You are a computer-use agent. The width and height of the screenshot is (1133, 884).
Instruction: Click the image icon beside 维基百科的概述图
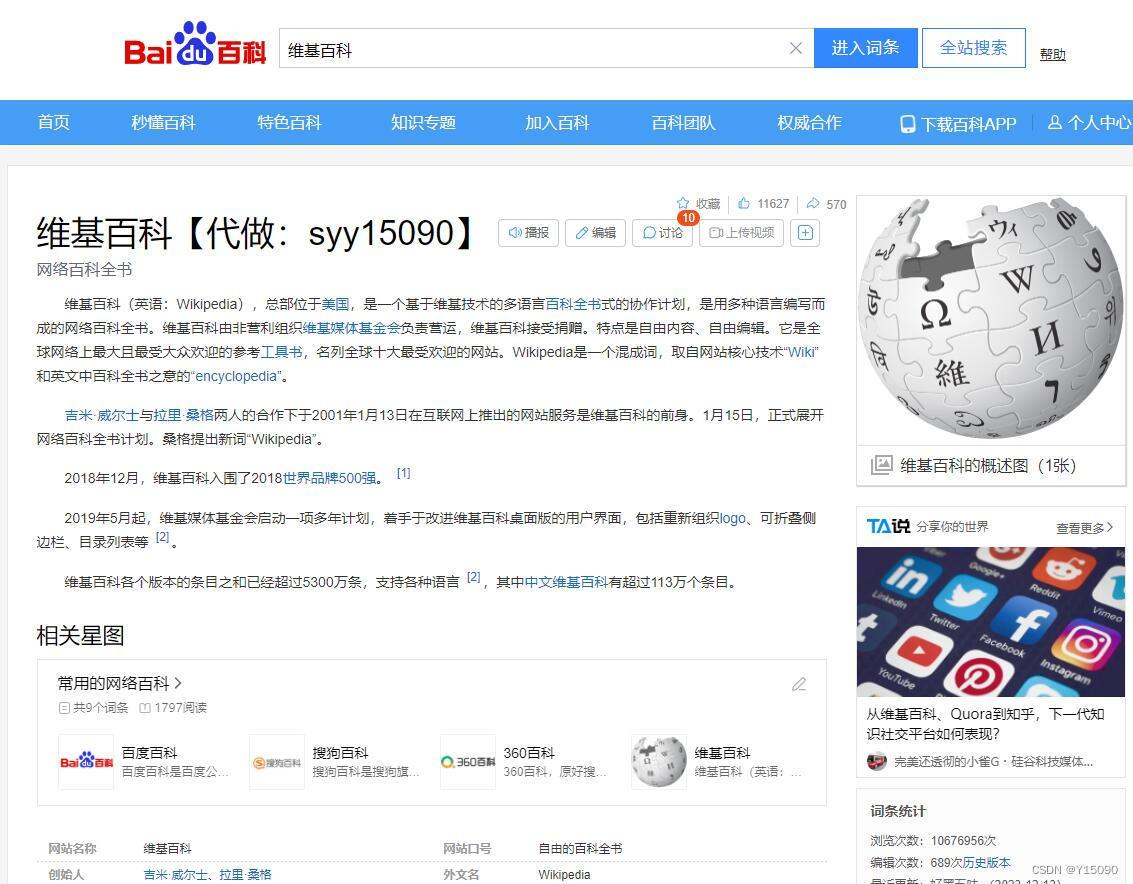click(x=884, y=465)
